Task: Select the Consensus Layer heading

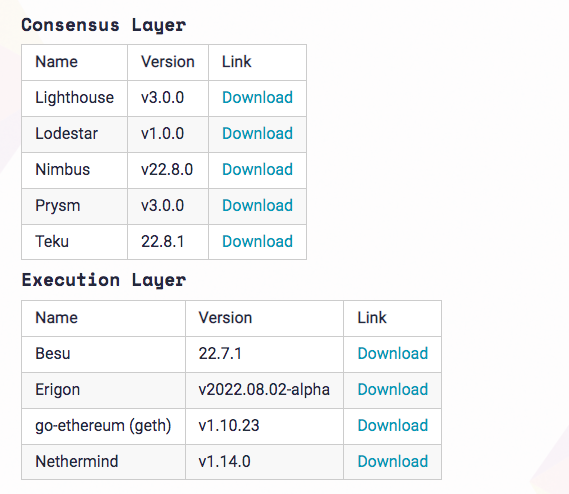Action: coord(104,25)
